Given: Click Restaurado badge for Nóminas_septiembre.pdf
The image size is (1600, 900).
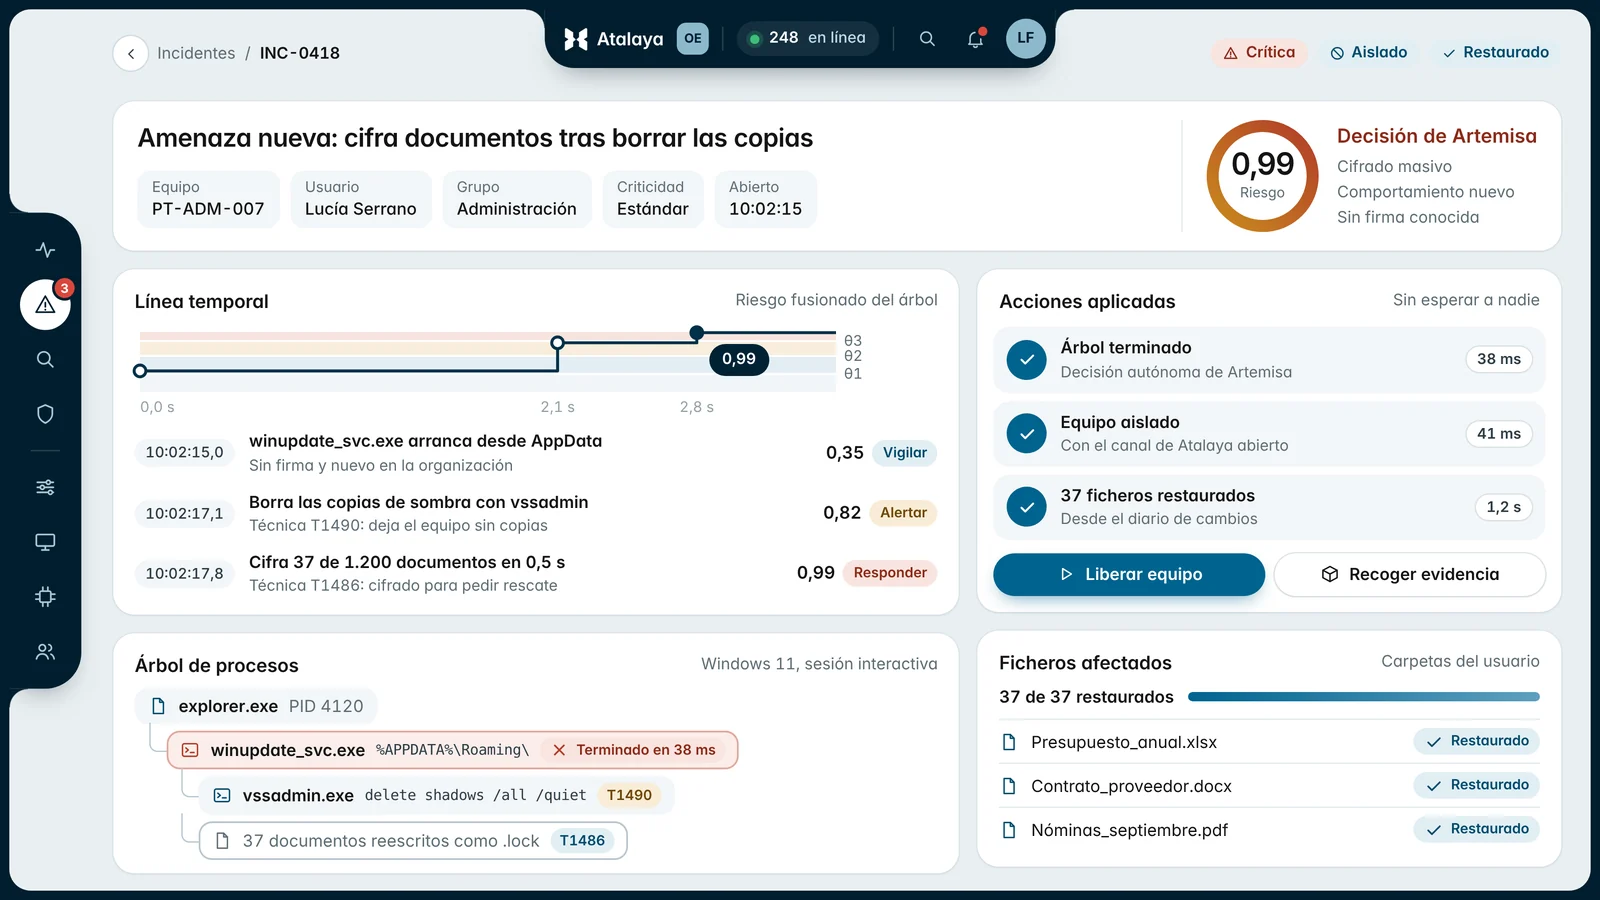Looking at the screenshot, I should [x=1477, y=829].
